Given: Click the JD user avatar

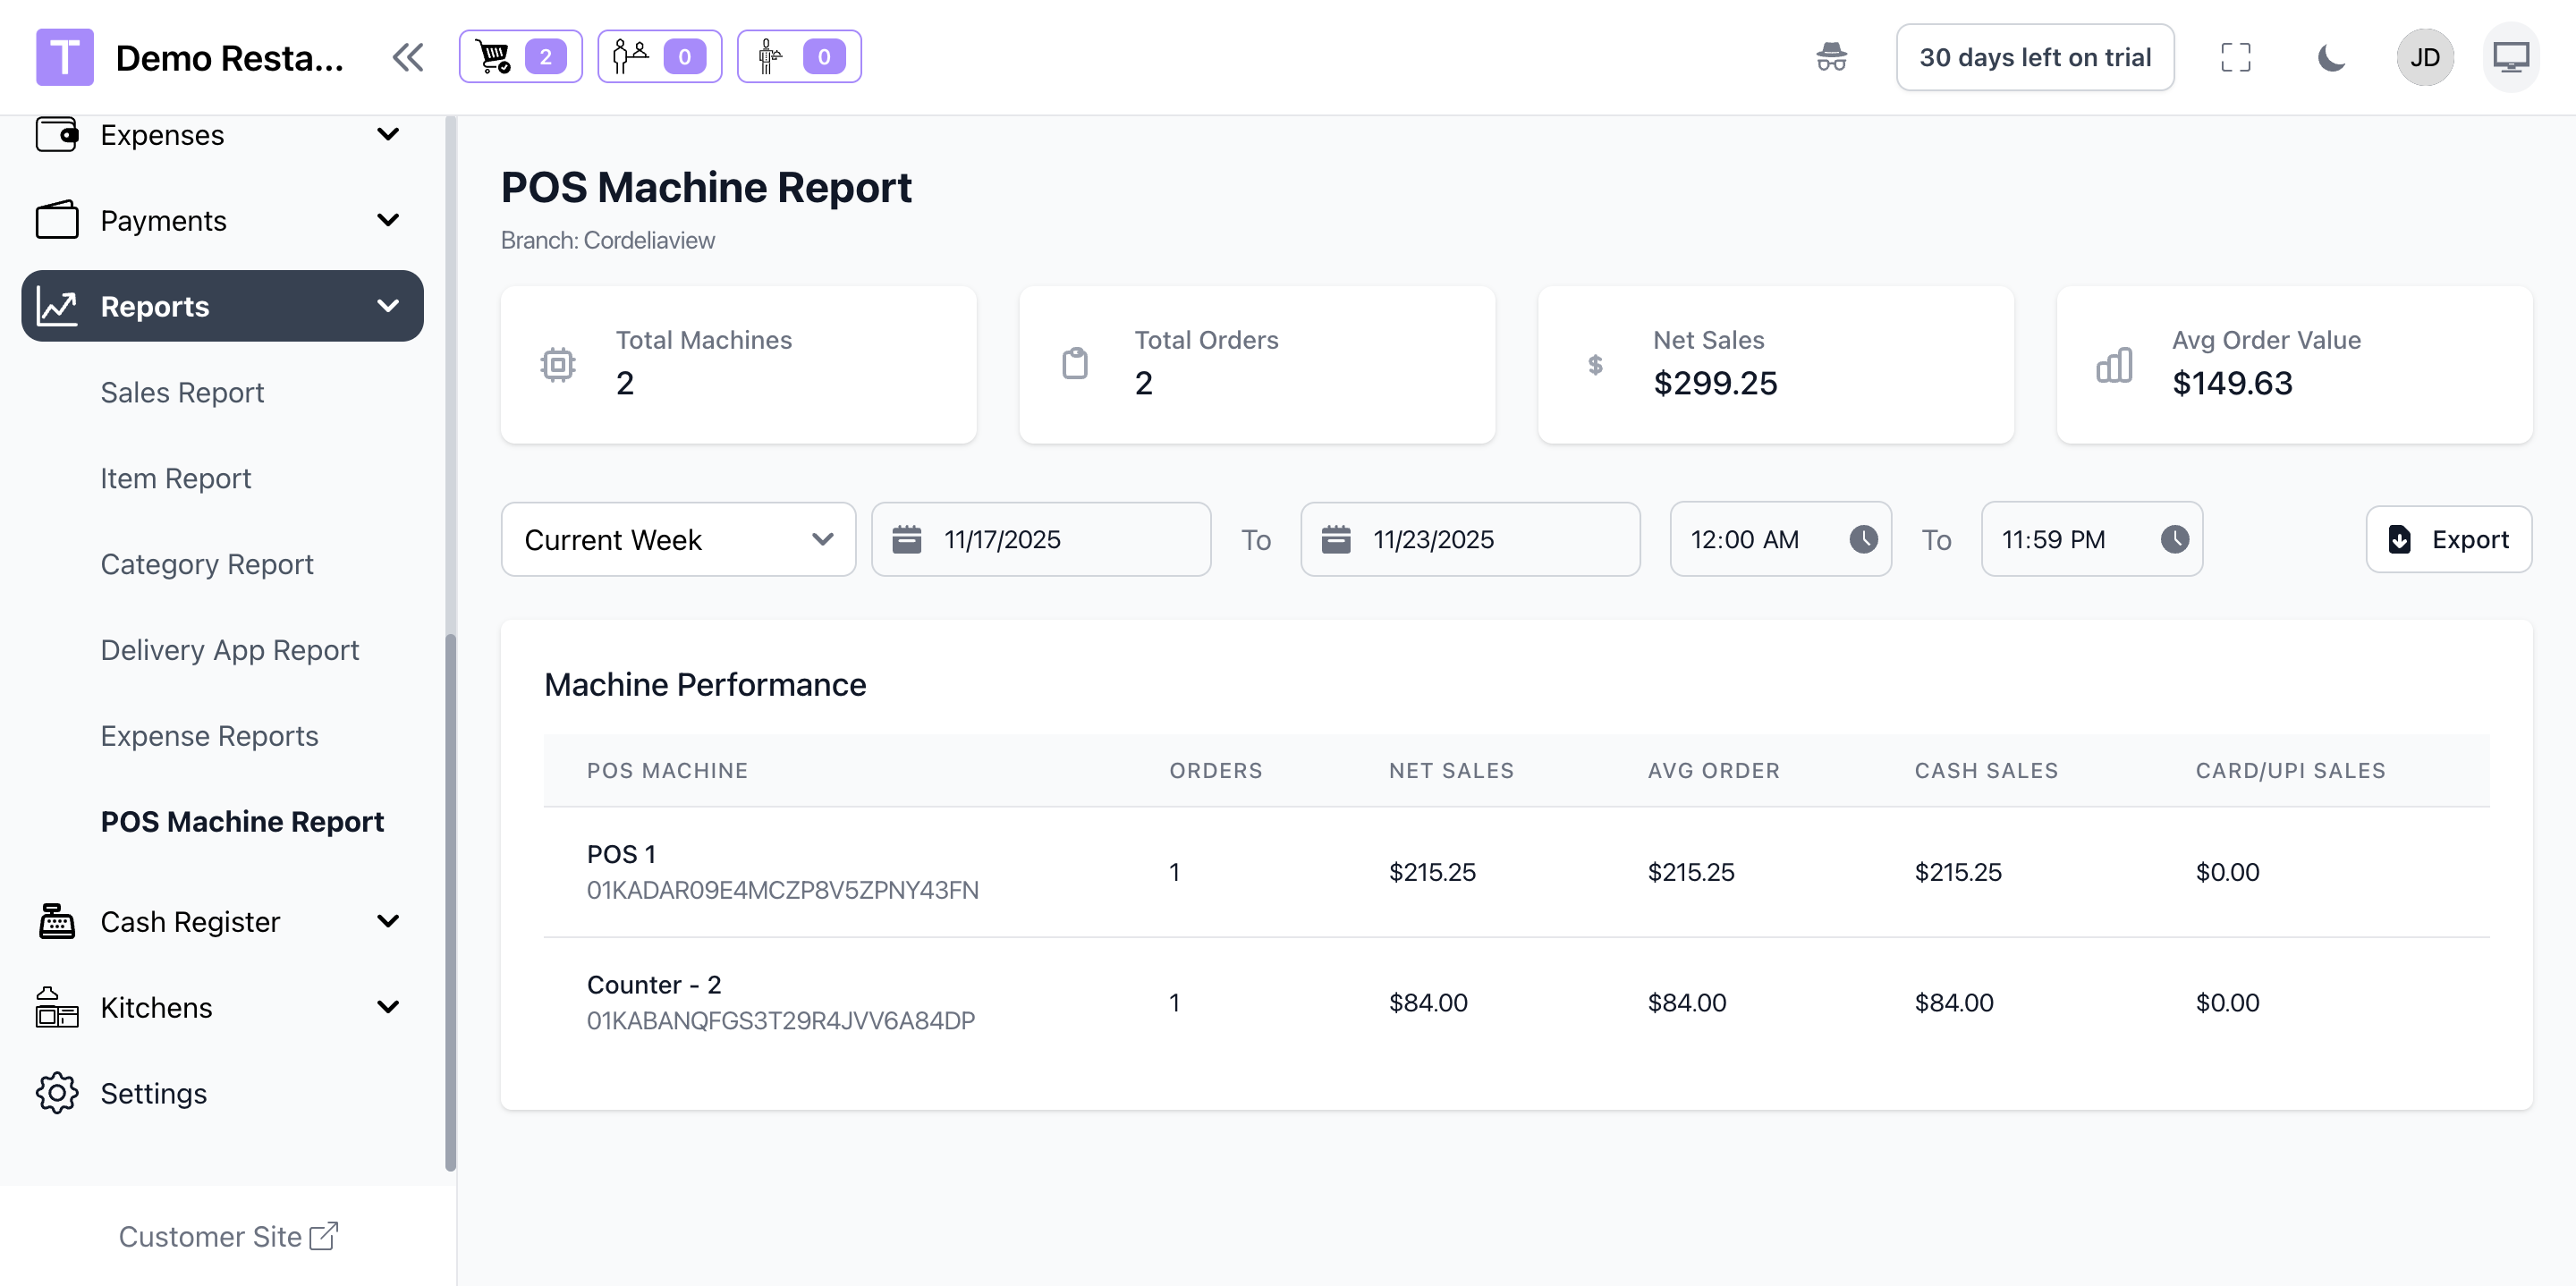Looking at the screenshot, I should [x=2424, y=57].
